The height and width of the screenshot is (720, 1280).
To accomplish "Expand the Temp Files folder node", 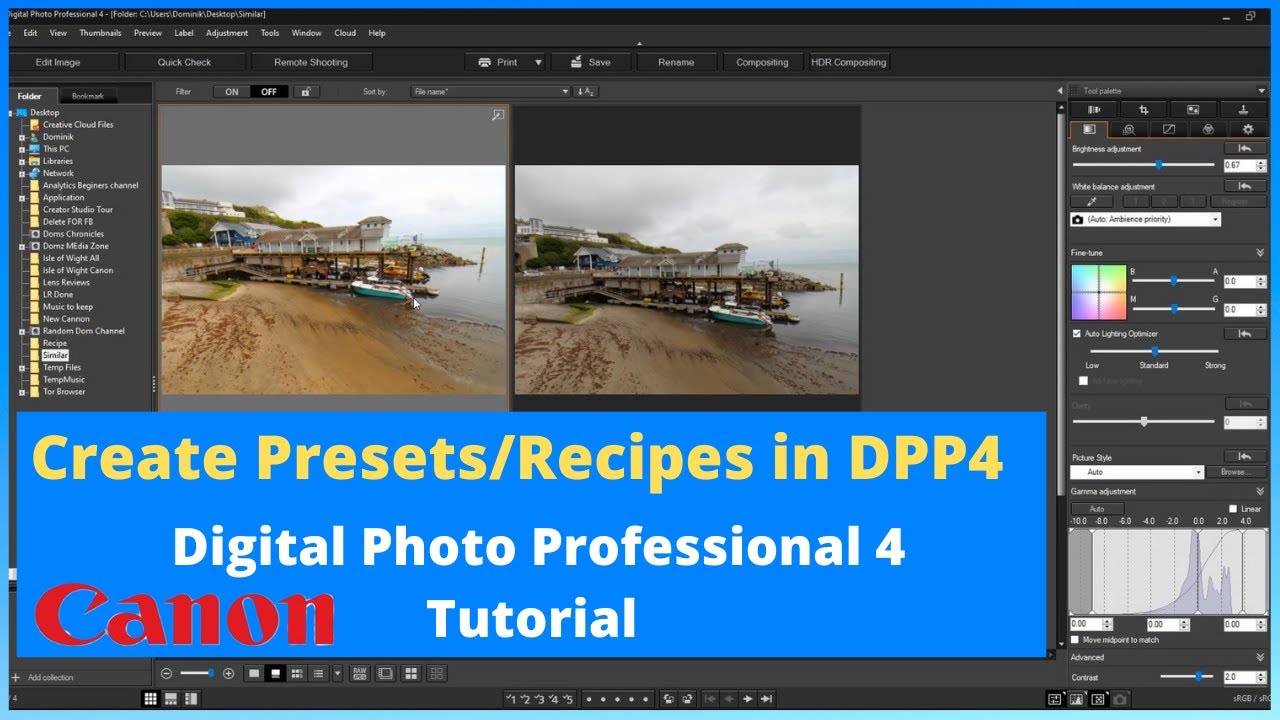I will [x=22, y=367].
